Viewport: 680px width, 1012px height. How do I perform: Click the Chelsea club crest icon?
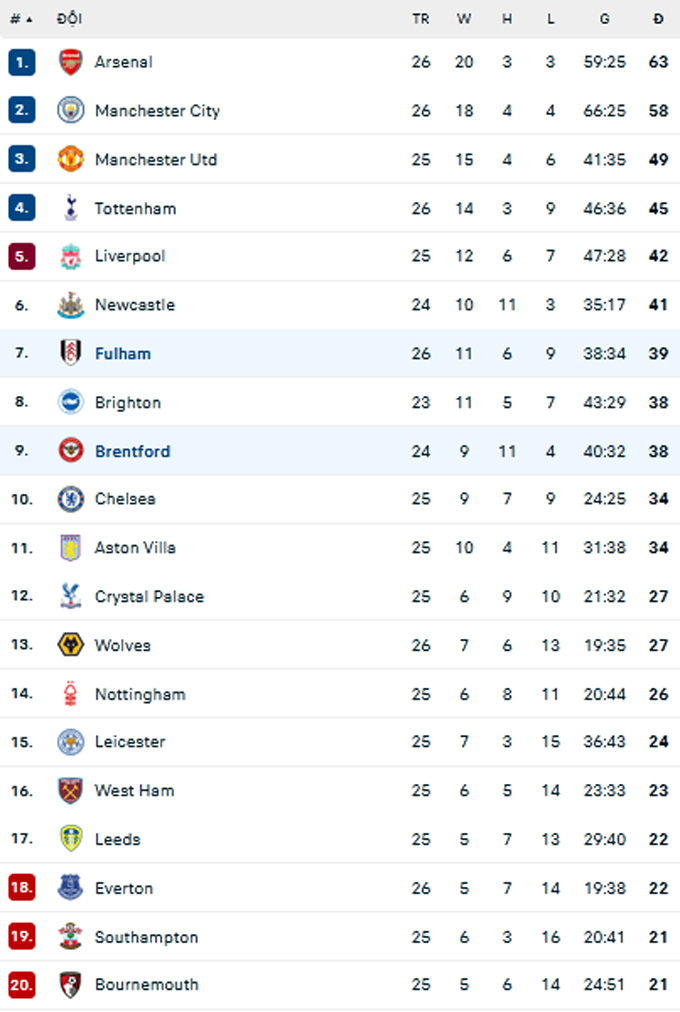[x=71, y=499]
